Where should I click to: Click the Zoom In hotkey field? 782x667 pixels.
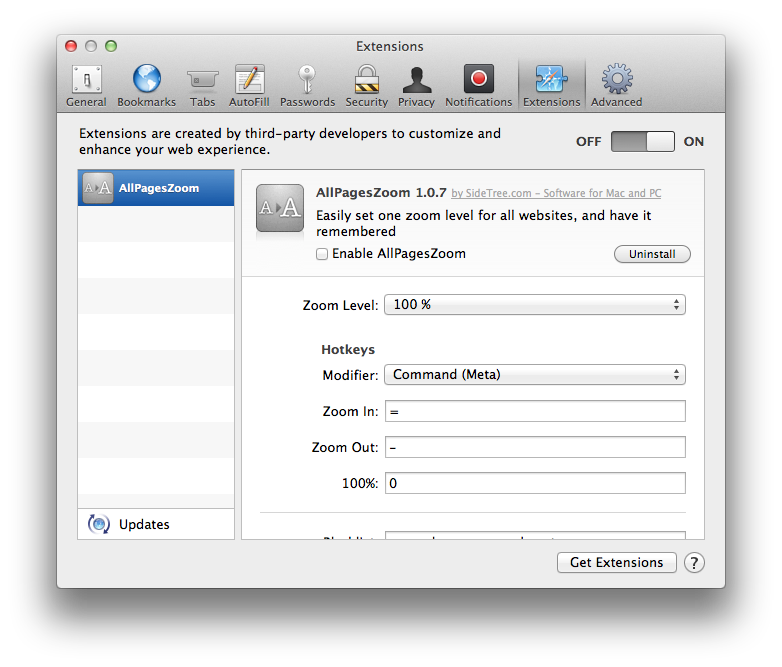[x=535, y=411]
